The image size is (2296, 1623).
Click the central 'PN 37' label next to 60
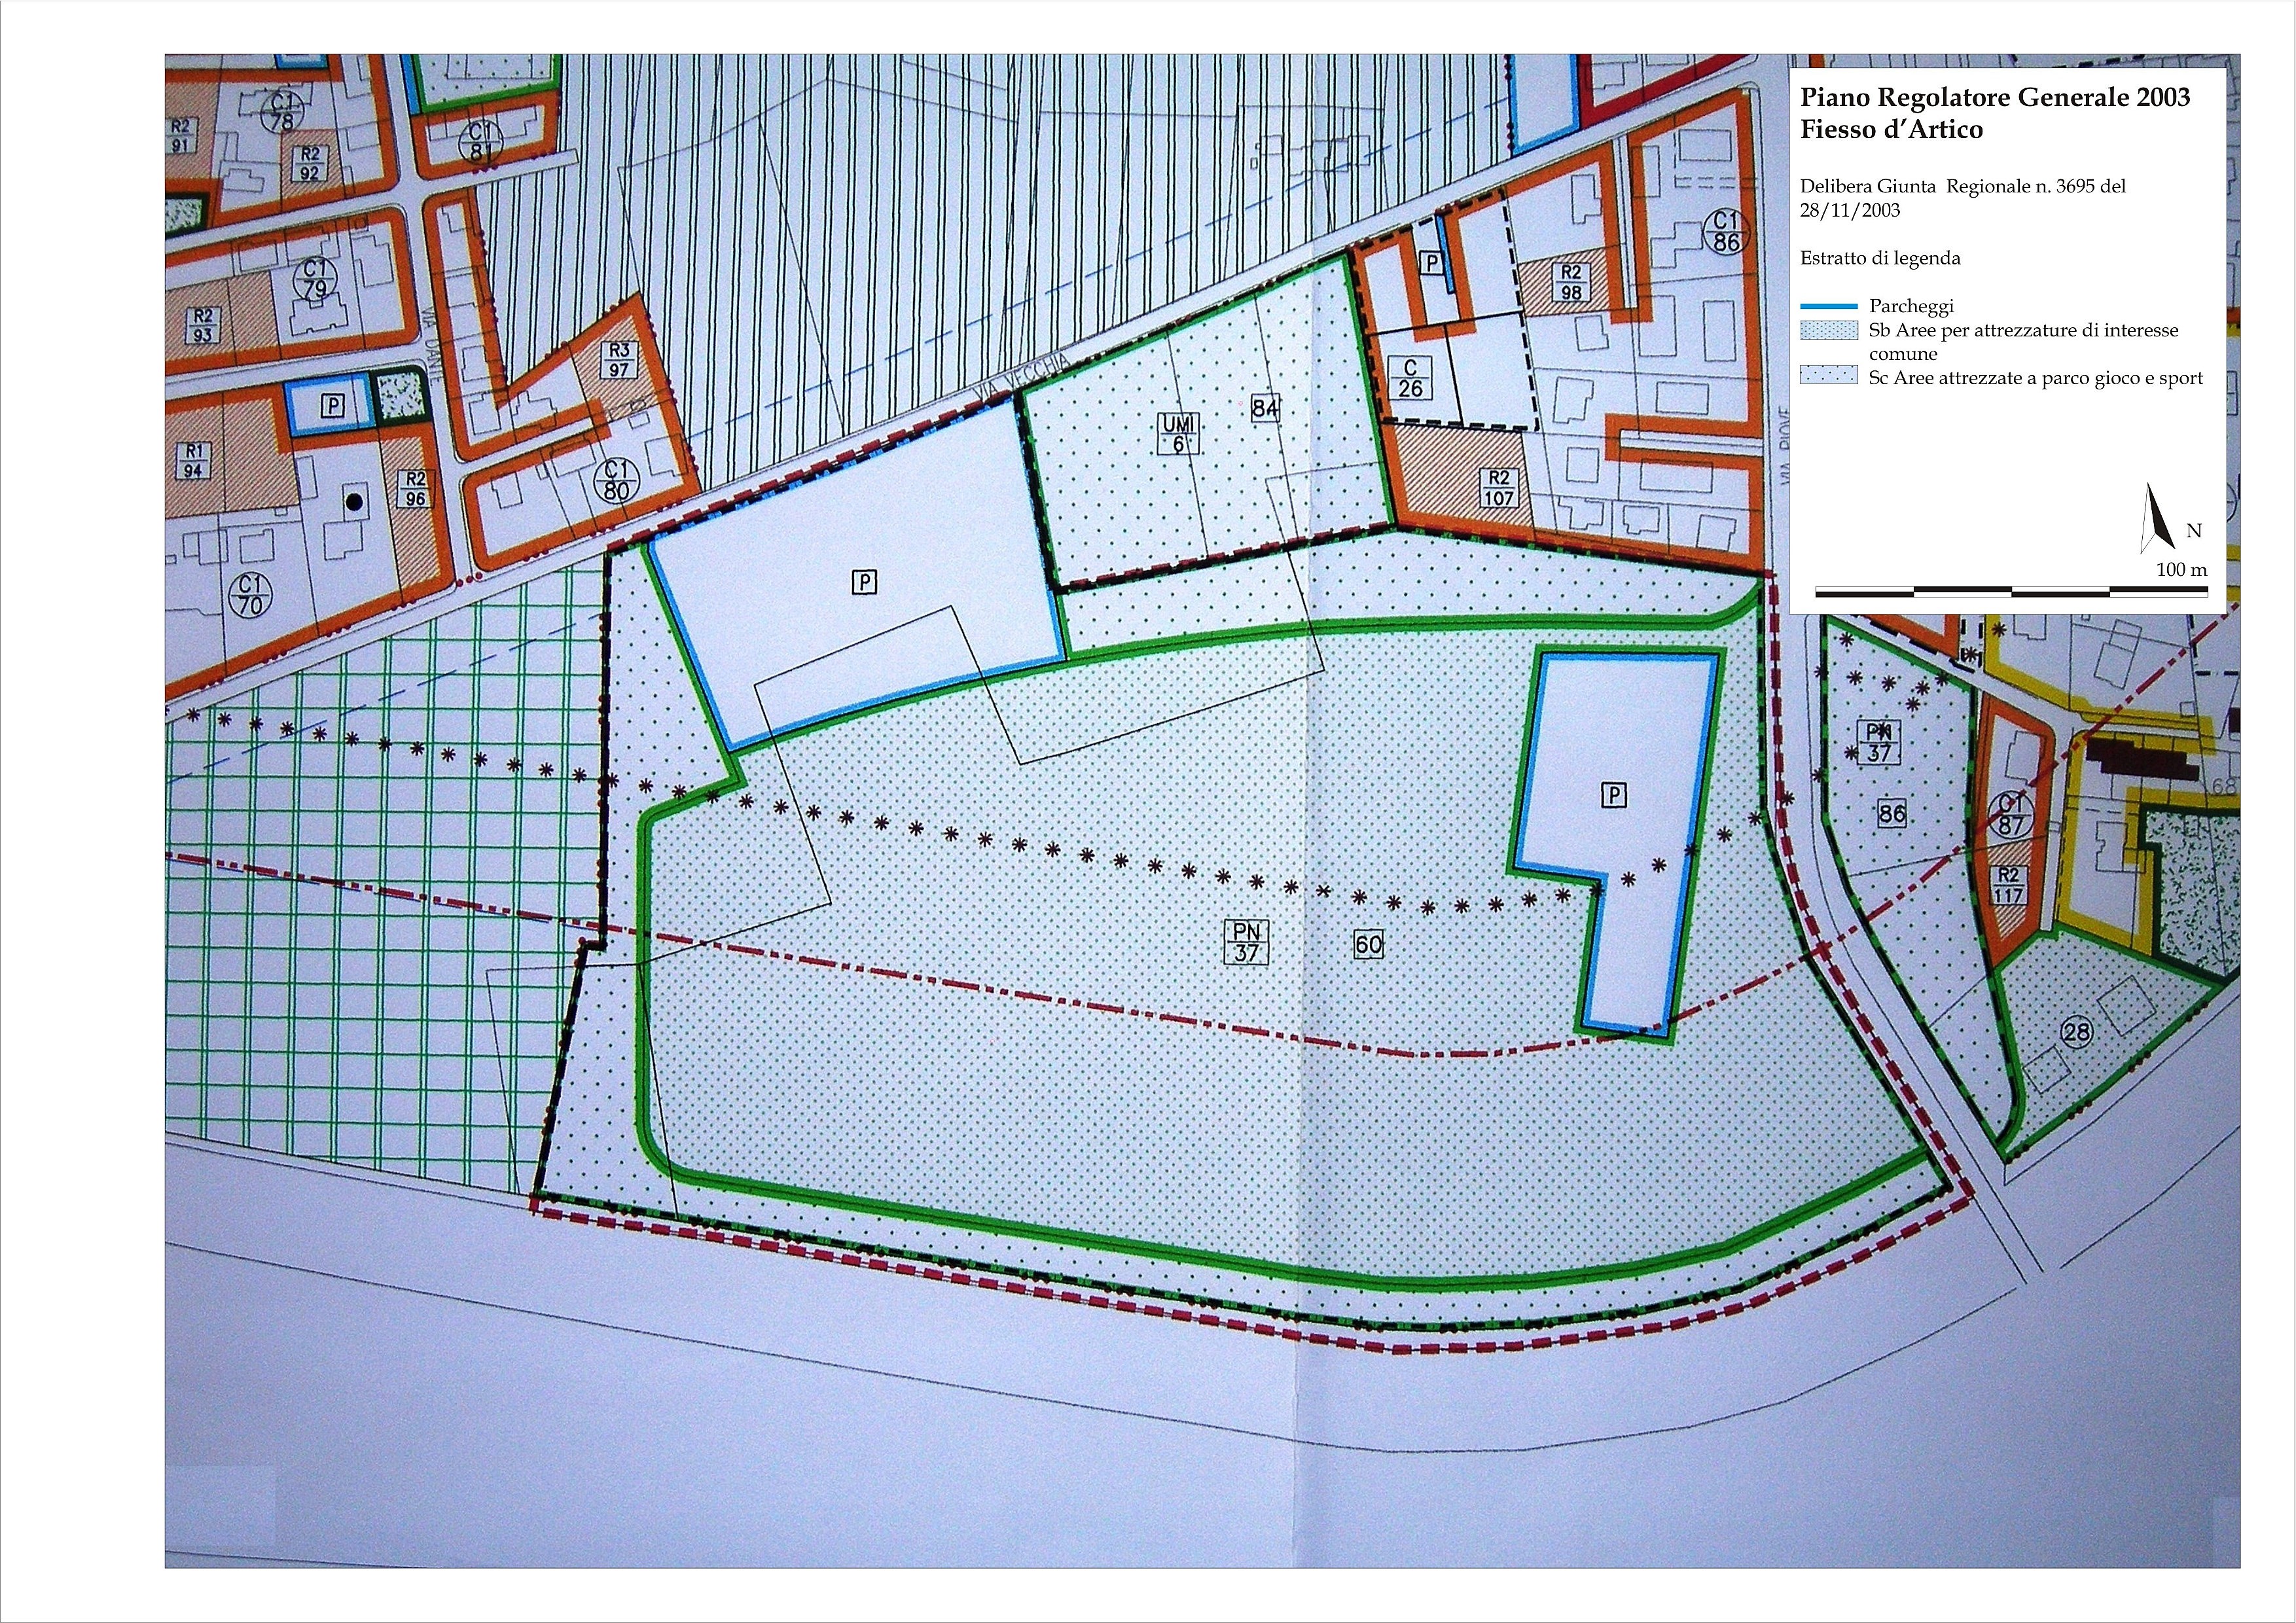(x=1246, y=942)
